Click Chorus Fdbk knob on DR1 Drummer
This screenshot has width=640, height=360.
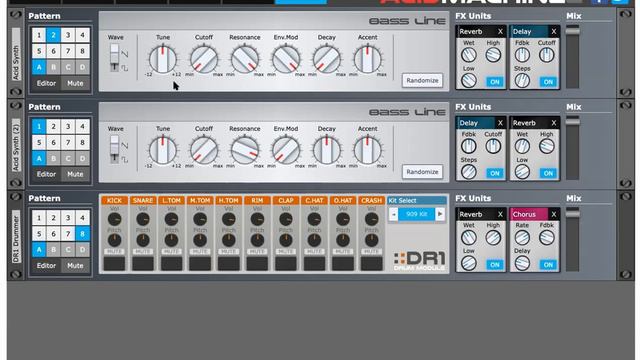(547, 238)
